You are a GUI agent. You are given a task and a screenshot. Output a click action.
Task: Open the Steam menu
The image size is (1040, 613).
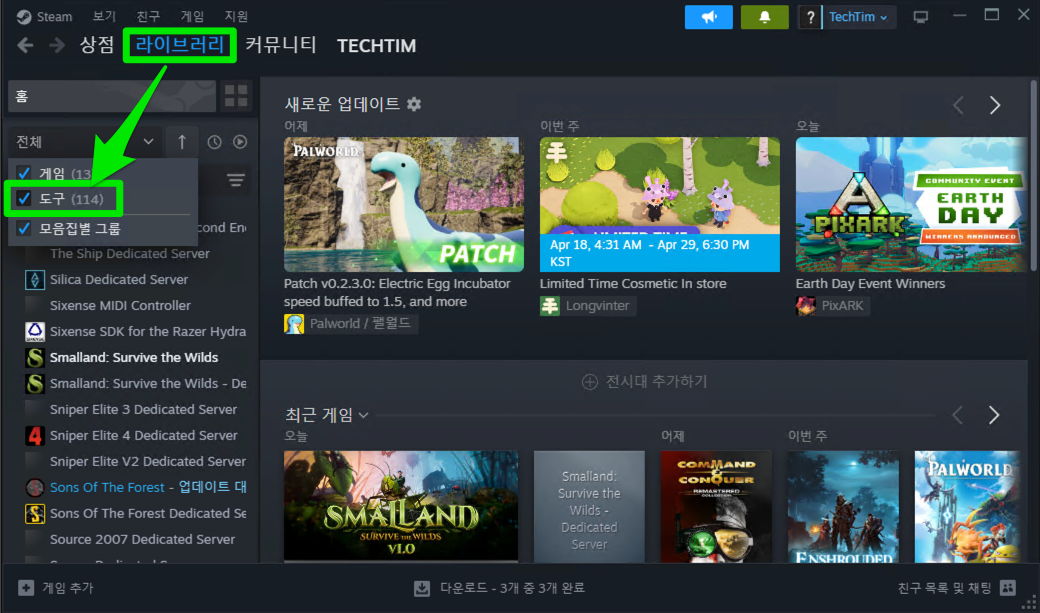pos(54,17)
